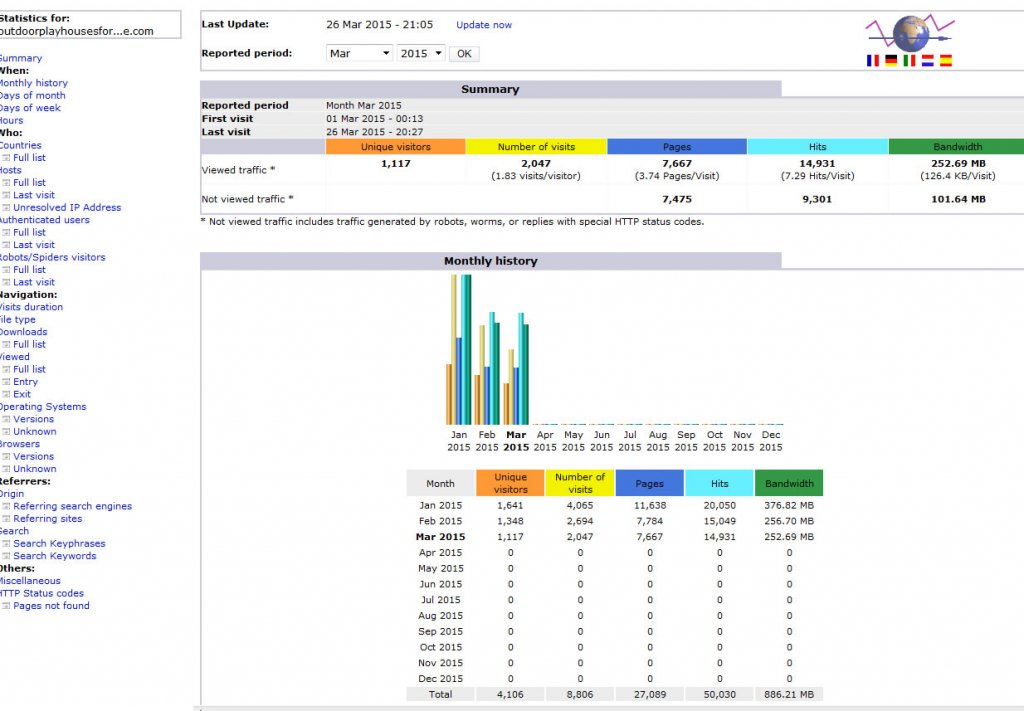Click the Jan 2015 unique visitors value 1,641

510,505
